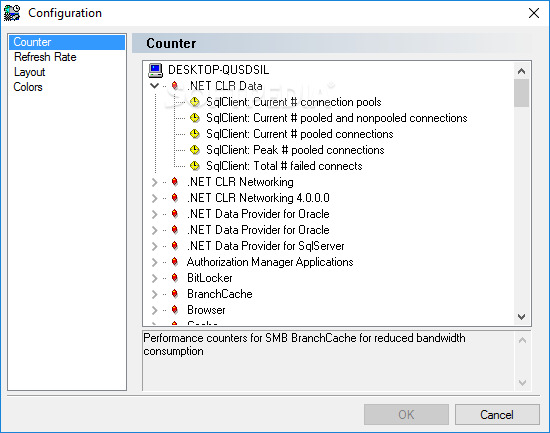The image size is (550, 433).
Task: Open the Colors settings page
Action: click(28, 87)
